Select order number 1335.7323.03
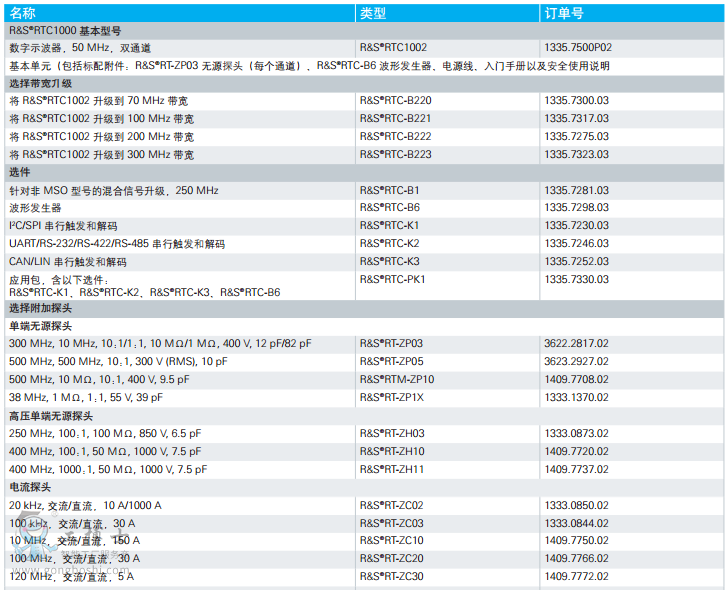The width and height of the screenshot is (728, 590). (576, 155)
